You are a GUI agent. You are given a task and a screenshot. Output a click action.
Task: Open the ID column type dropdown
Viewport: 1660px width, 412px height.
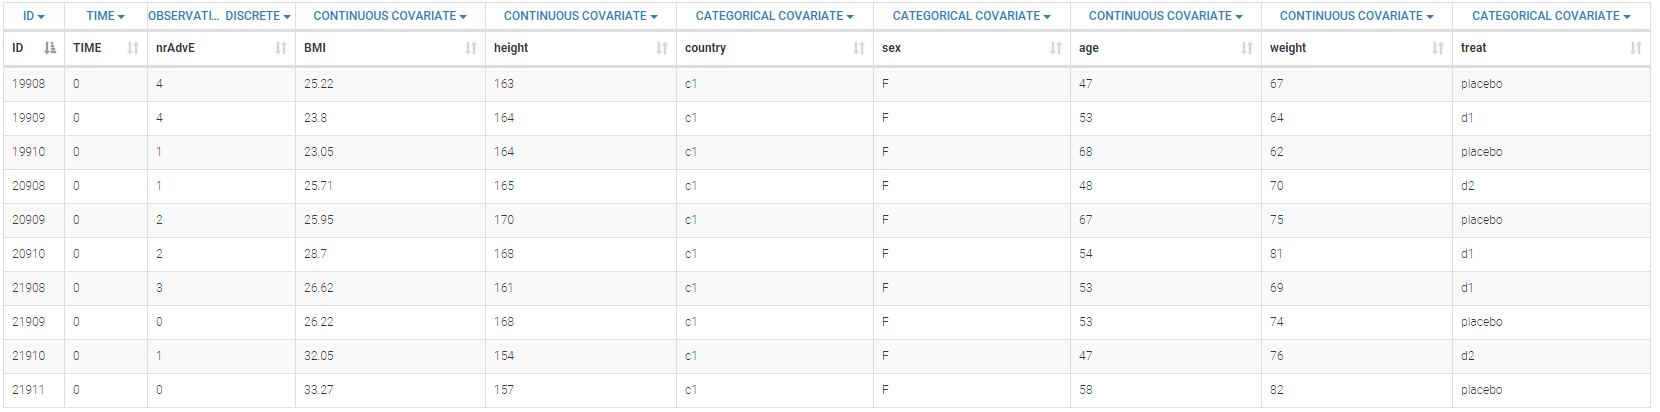(x=34, y=16)
